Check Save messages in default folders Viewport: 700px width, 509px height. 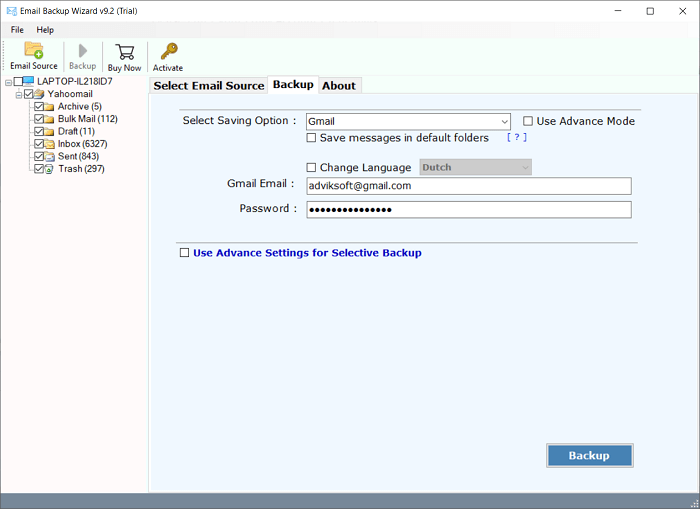pos(311,138)
